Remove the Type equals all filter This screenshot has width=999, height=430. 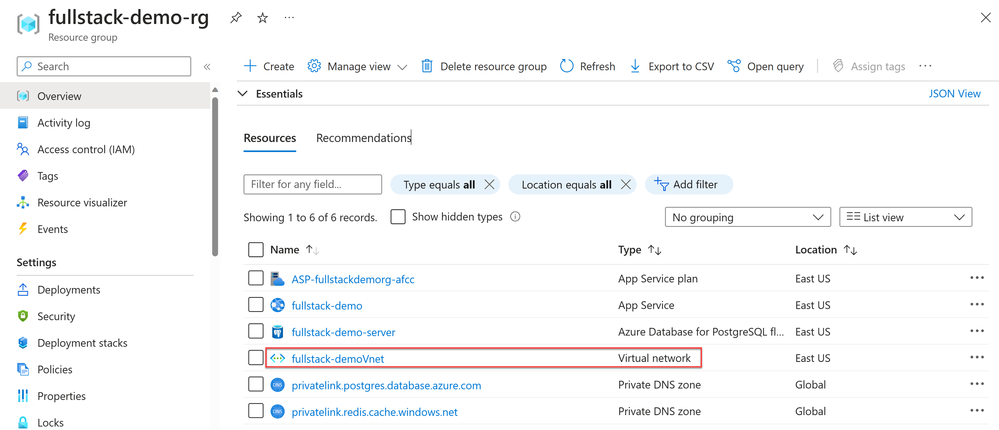(489, 185)
